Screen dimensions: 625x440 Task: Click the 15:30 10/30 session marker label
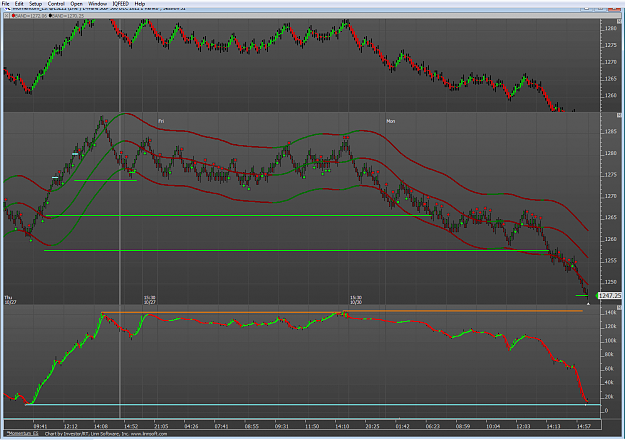(x=356, y=300)
